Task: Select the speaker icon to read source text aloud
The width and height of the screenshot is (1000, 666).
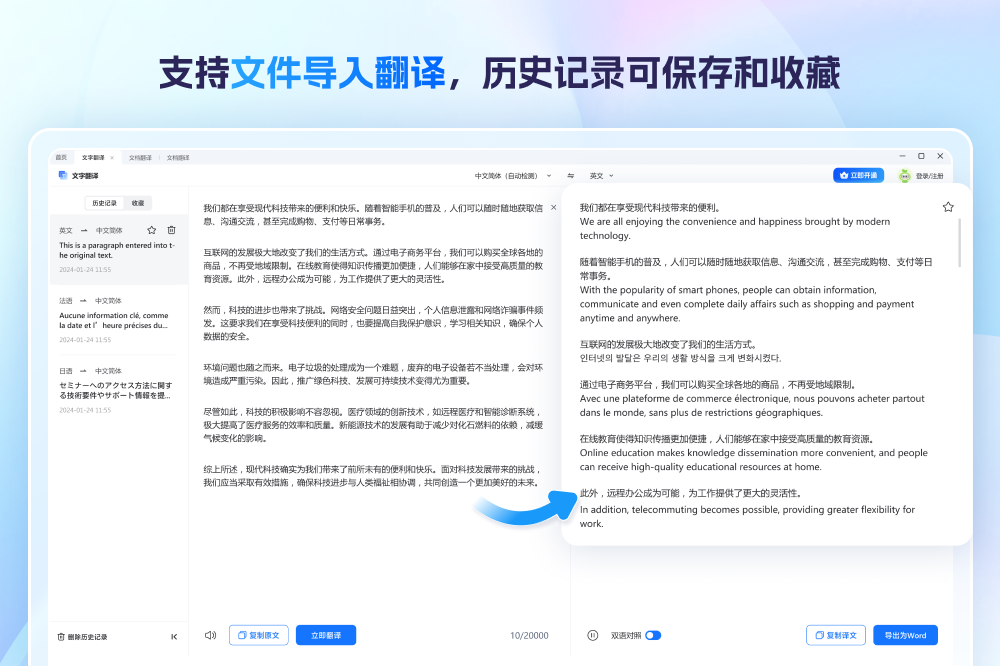Action: coord(209,635)
